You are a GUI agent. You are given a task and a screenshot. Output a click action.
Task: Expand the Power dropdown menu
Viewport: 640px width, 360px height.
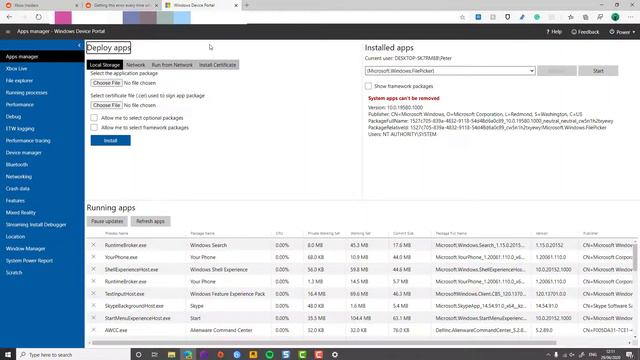coord(622,32)
